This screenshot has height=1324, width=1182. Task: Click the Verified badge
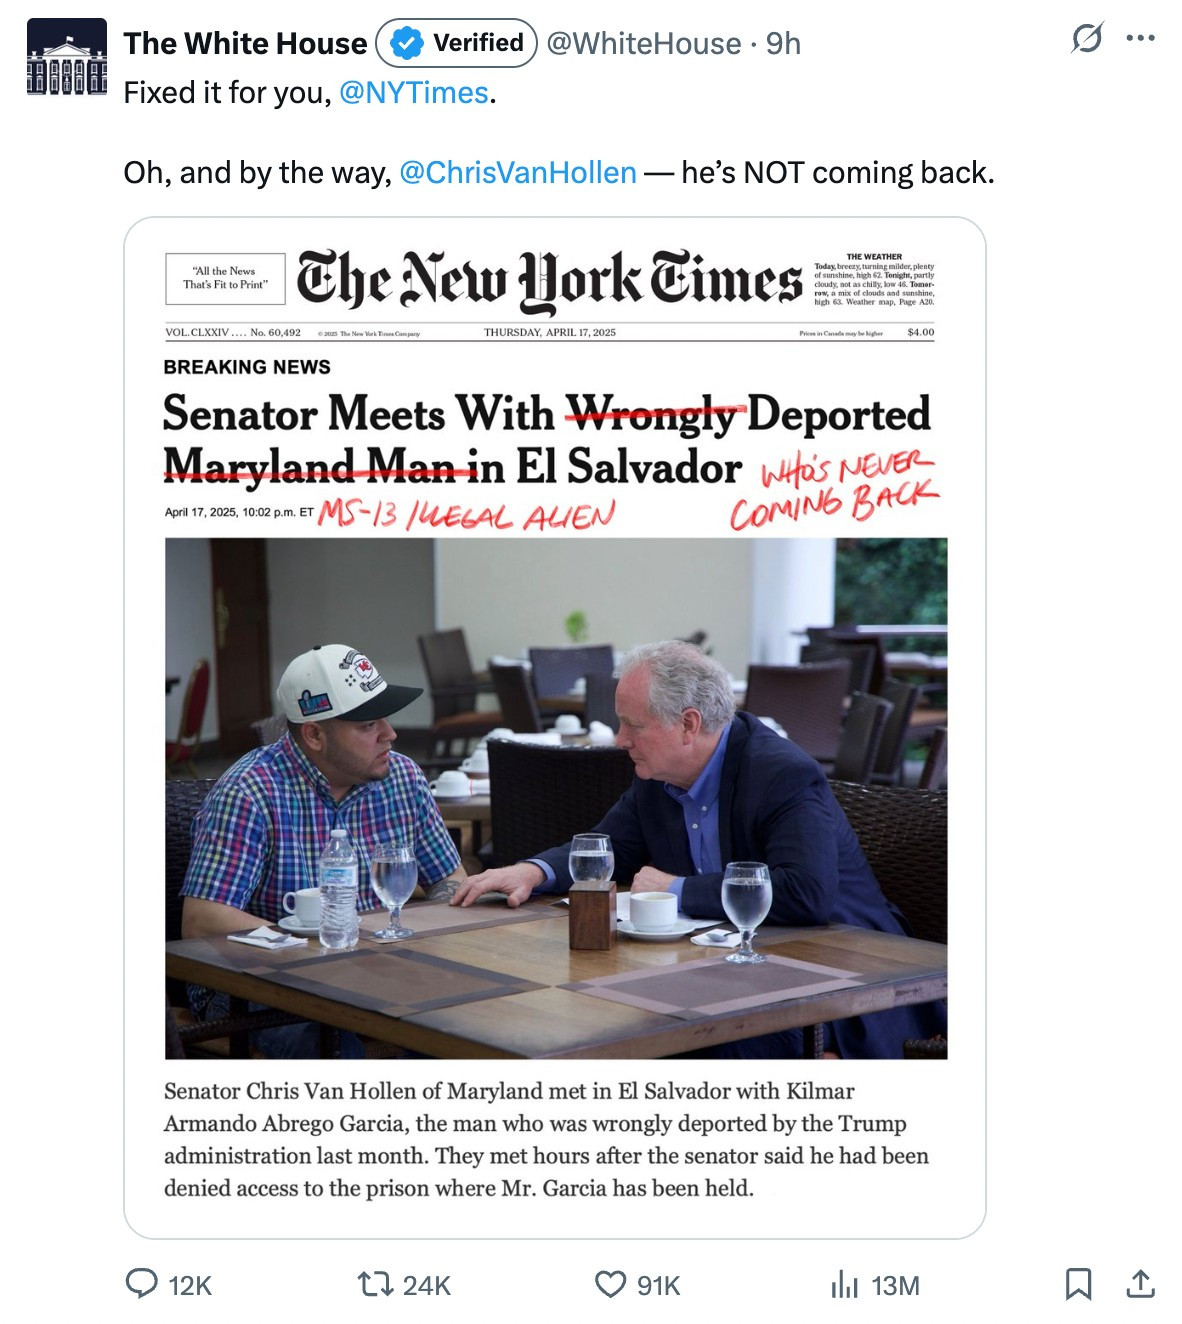457,43
